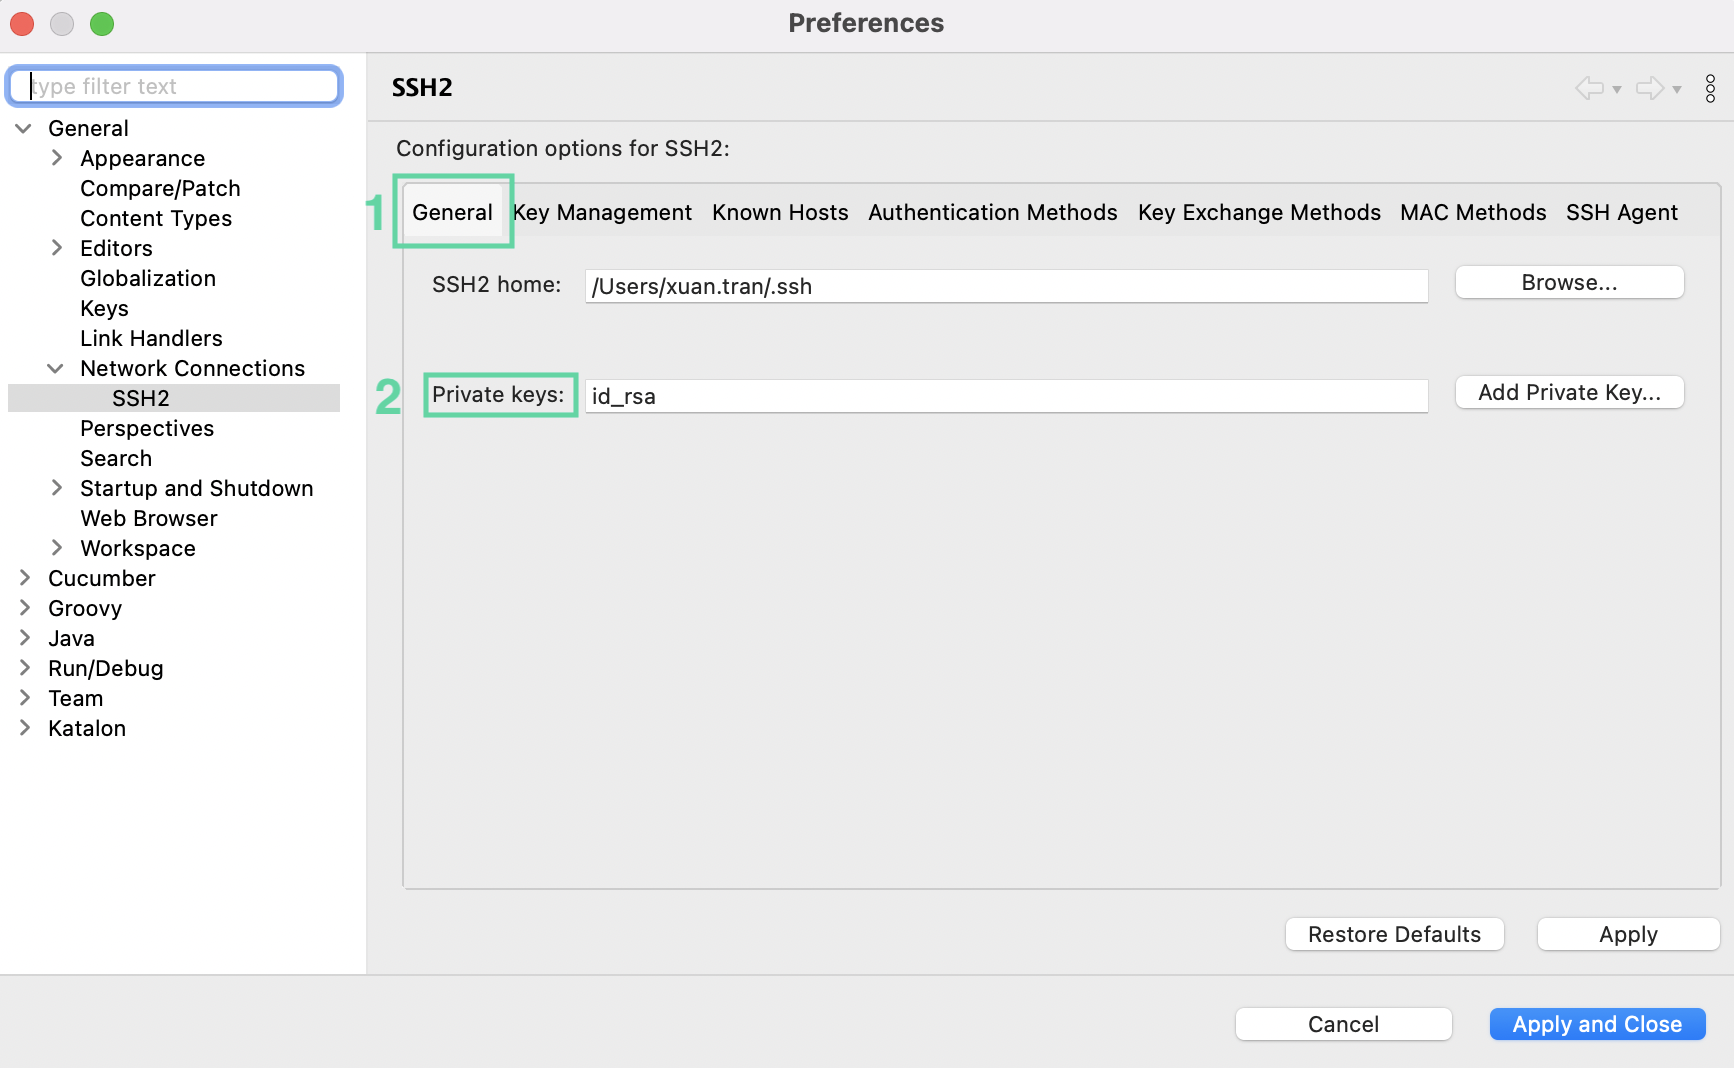This screenshot has height=1068, width=1734.
Task: Open the view menu via three-dot icon
Action: (x=1710, y=88)
